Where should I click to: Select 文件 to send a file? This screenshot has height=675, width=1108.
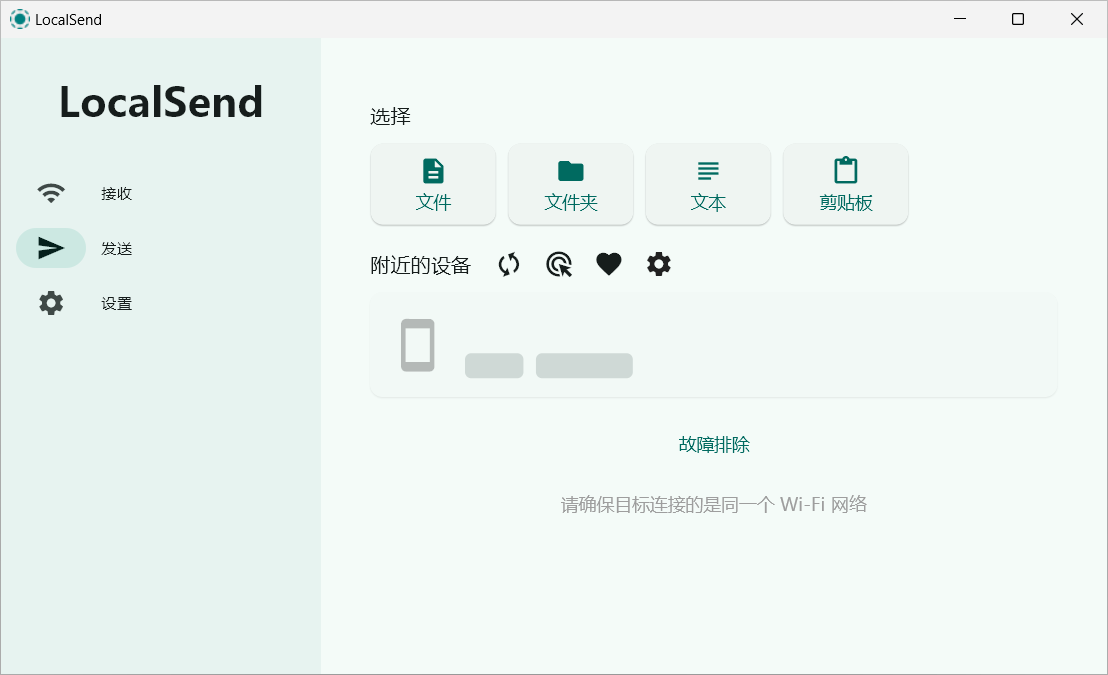tap(433, 184)
